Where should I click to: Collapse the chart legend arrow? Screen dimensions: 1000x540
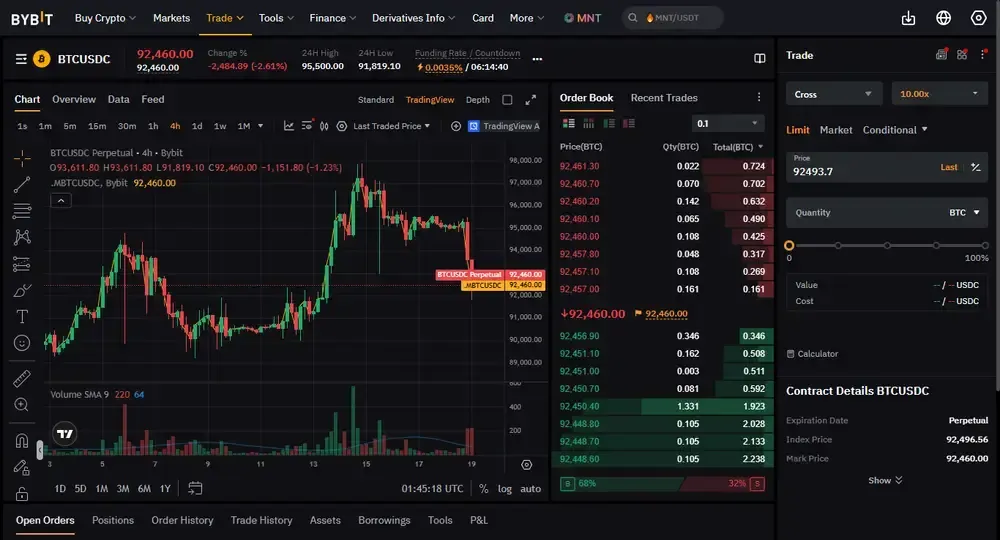(61, 200)
